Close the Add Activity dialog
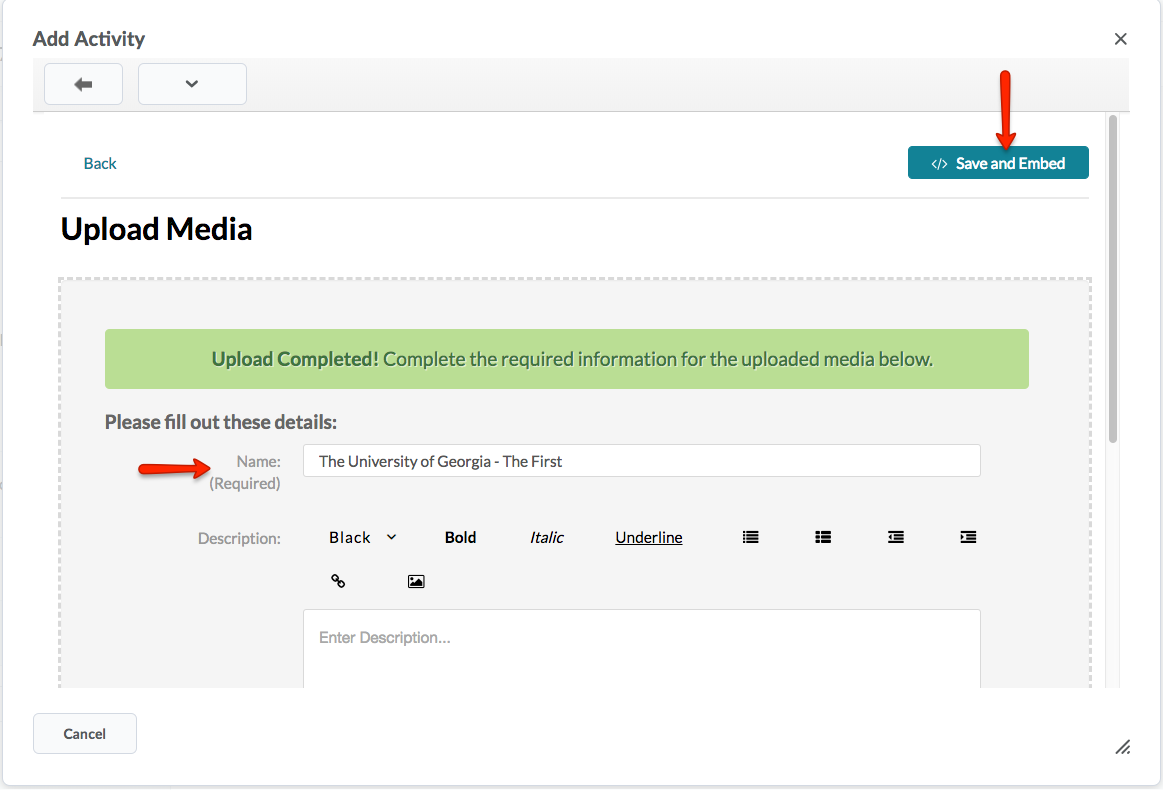 (x=1120, y=39)
